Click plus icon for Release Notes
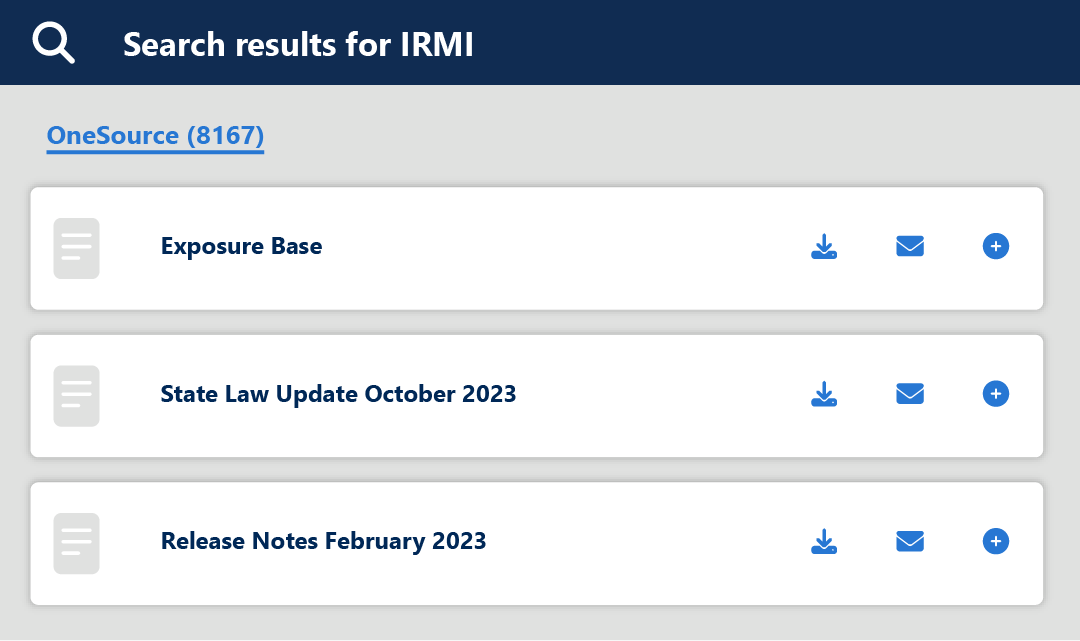The image size is (1080, 641). pos(996,542)
